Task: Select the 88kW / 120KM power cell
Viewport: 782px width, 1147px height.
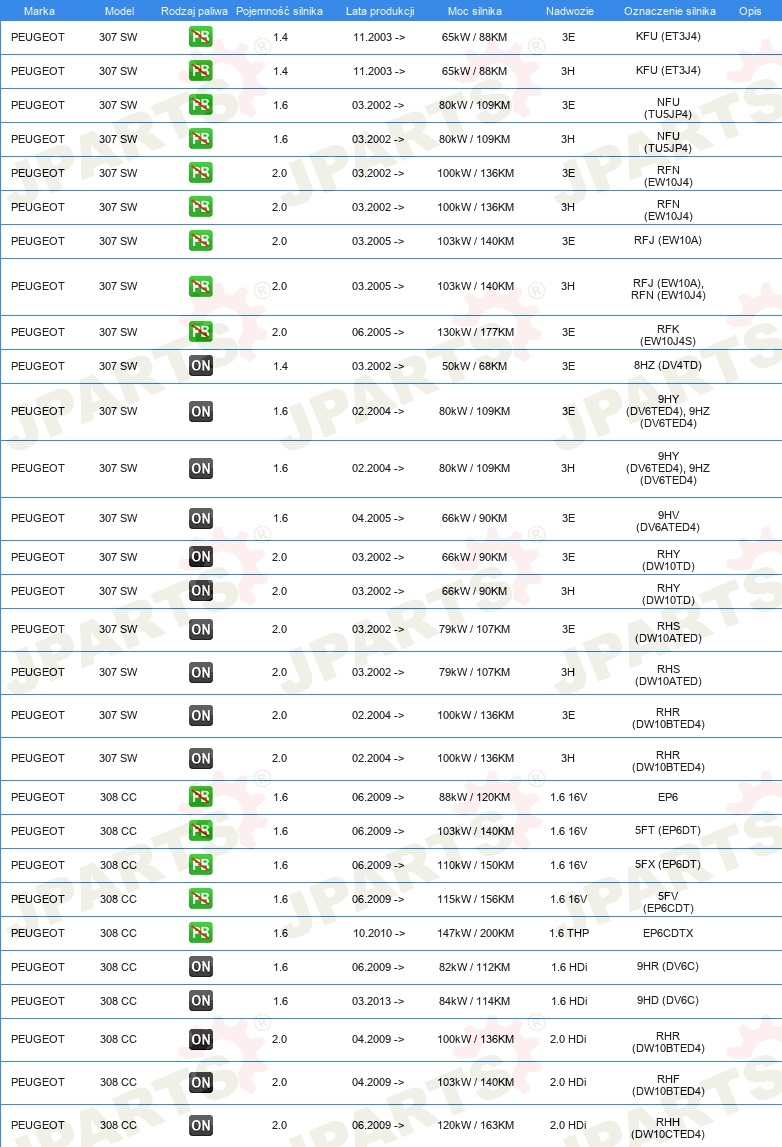Action: coord(474,797)
